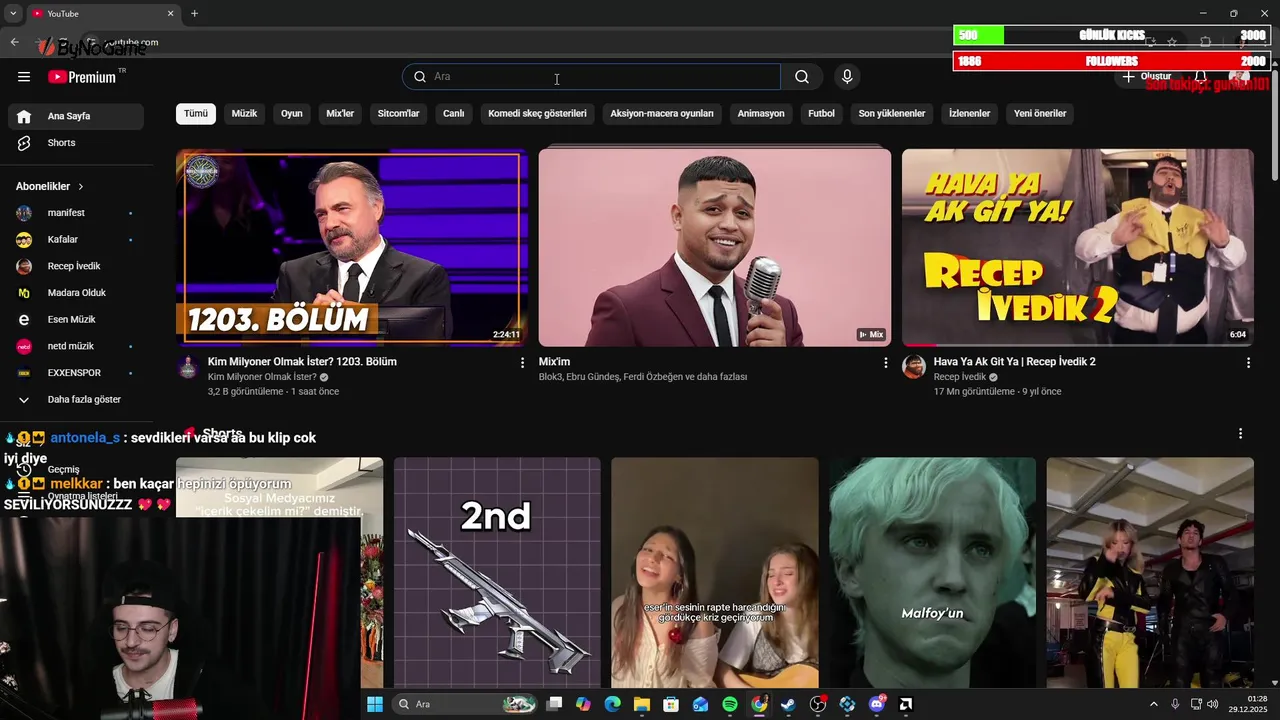The image size is (1280, 720).
Task: Select the İzlenenler filter chip
Action: point(969,113)
